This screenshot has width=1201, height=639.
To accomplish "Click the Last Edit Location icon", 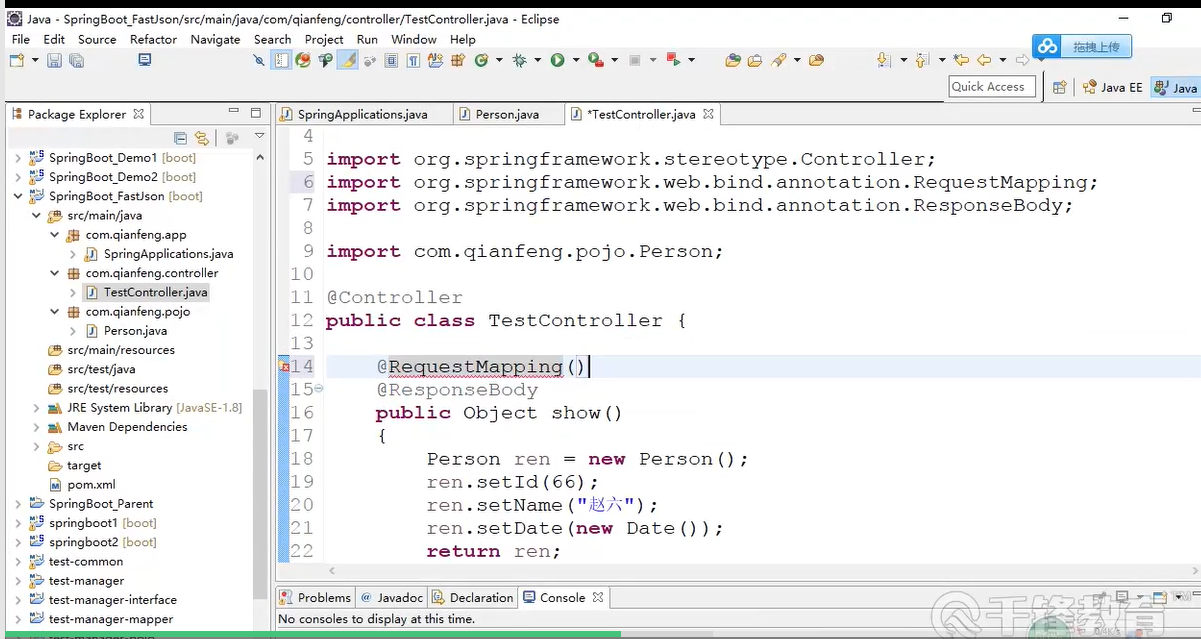I will pos(961,60).
